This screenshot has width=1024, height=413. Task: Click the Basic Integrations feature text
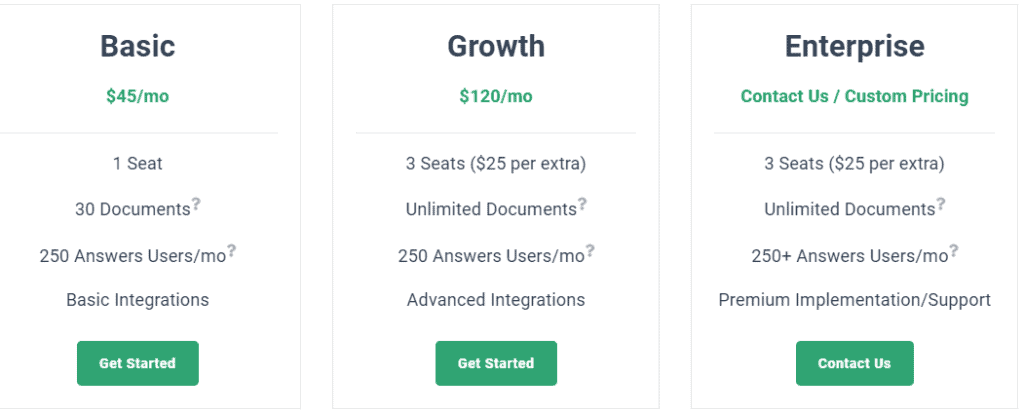[x=138, y=299]
